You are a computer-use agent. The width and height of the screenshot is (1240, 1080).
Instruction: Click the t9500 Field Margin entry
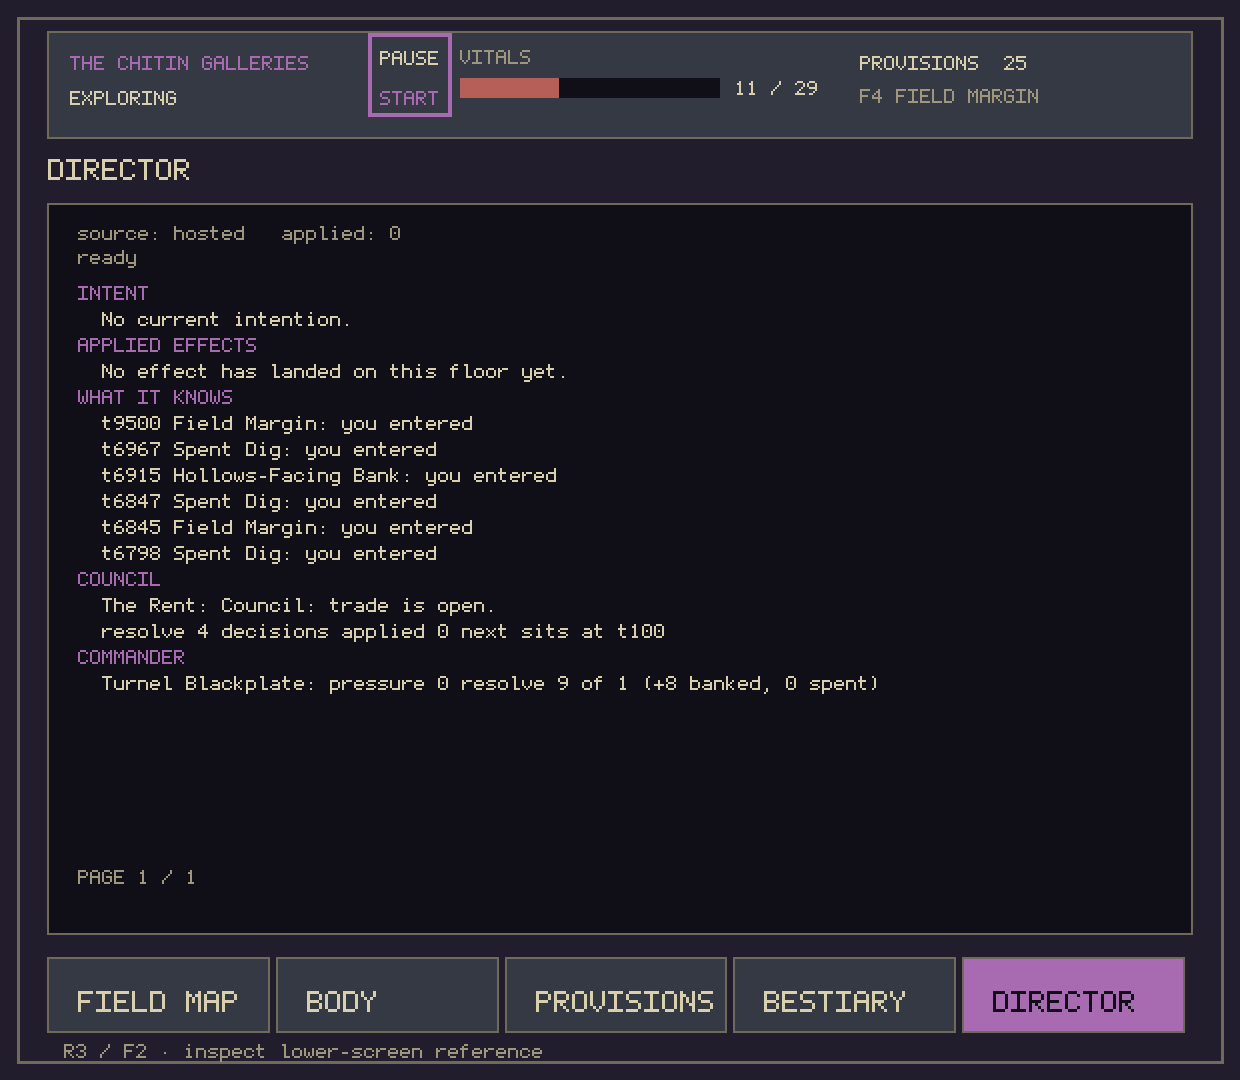pos(287,423)
